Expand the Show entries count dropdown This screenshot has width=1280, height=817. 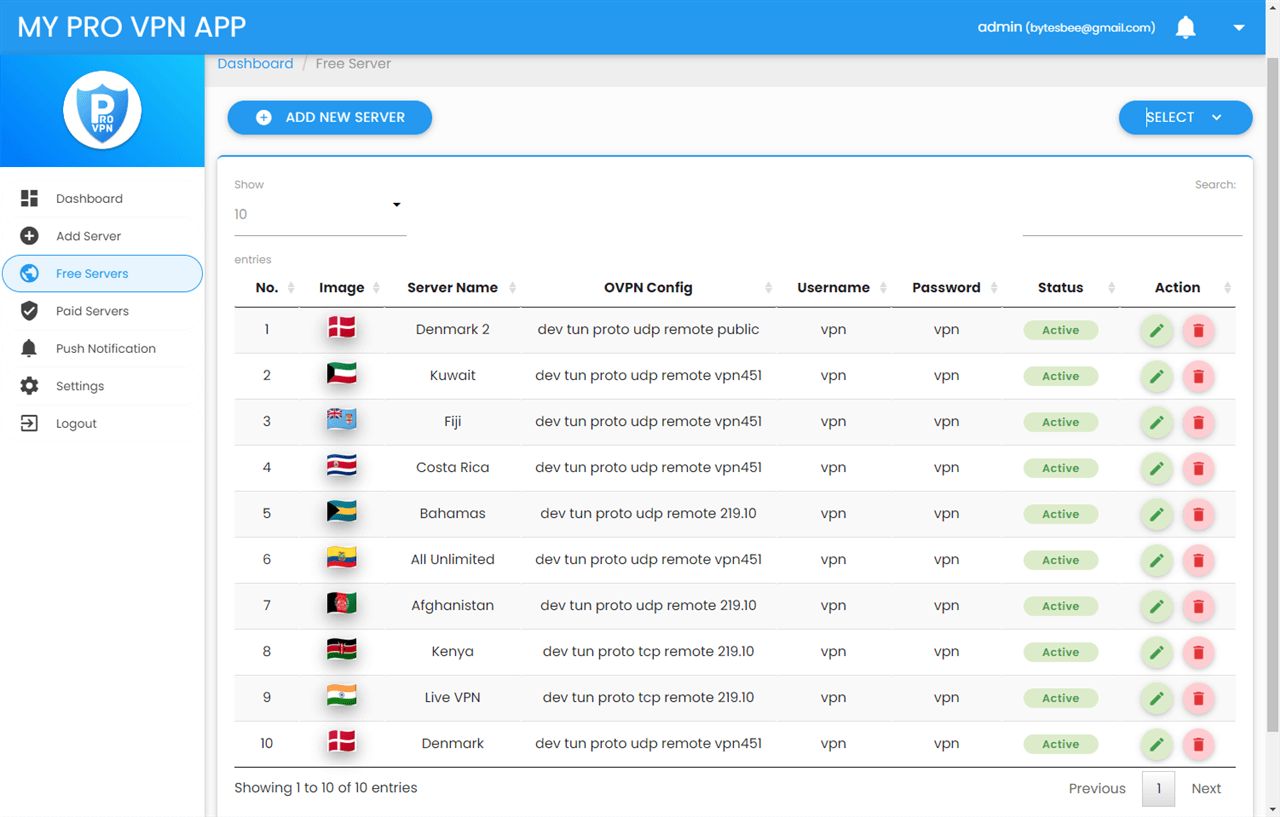[x=320, y=214]
